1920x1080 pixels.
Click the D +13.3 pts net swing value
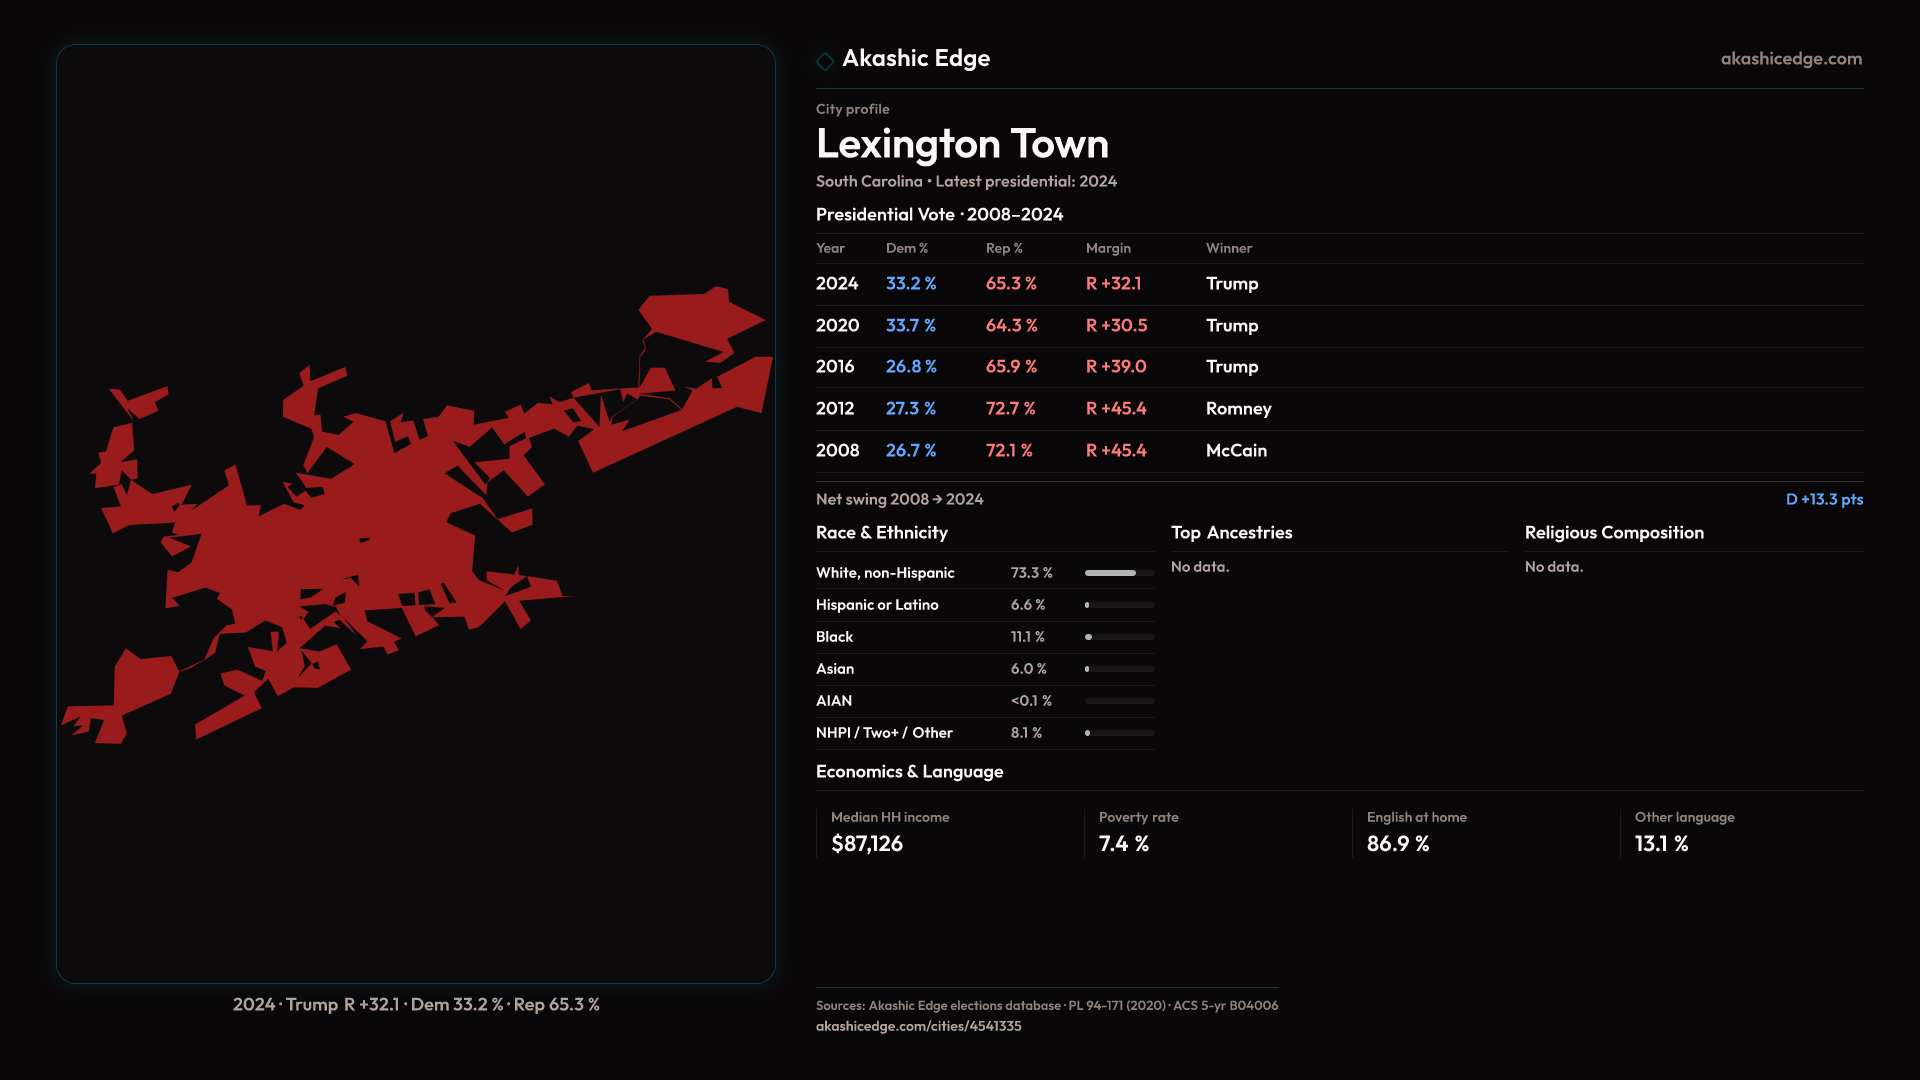(x=1824, y=499)
